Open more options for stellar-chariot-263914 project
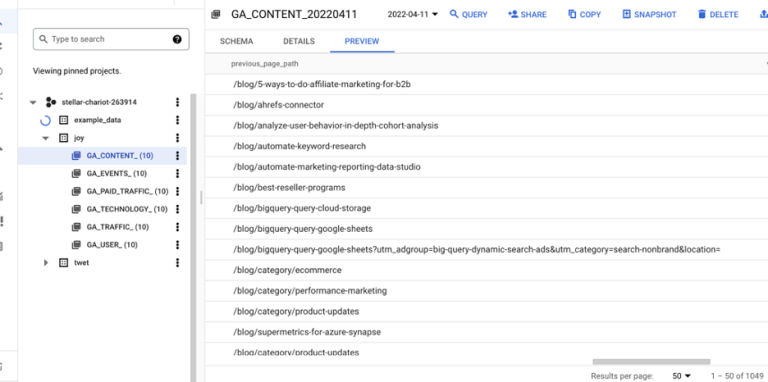 coord(177,102)
